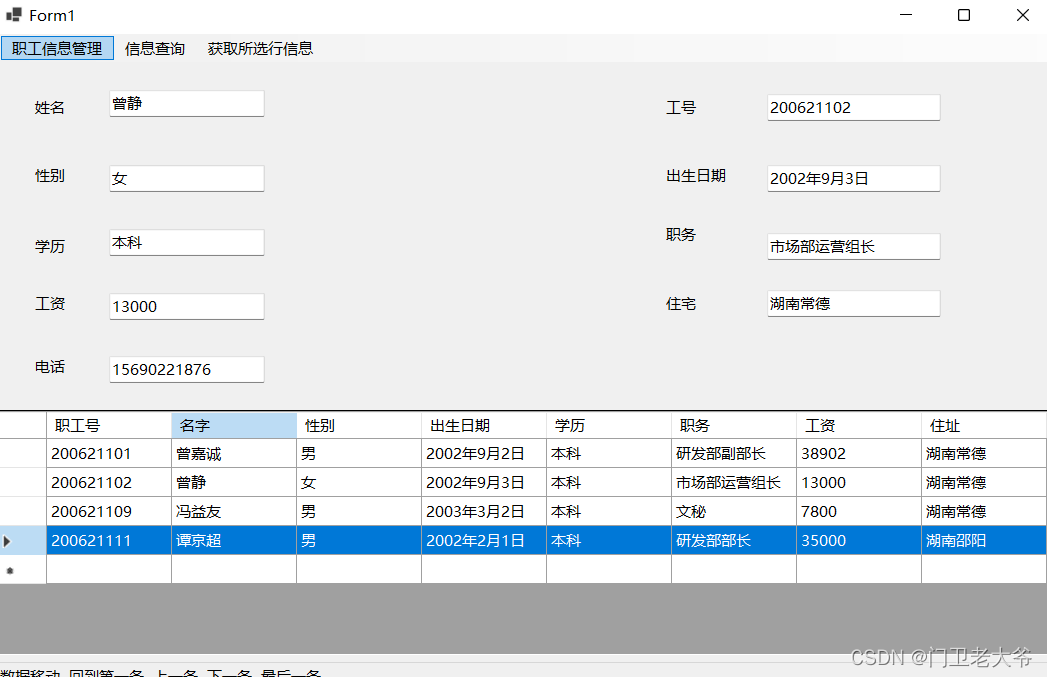The width and height of the screenshot is (1047, 677).
Task: Click the Form1 window icon
Action: [x=14, y=14]
